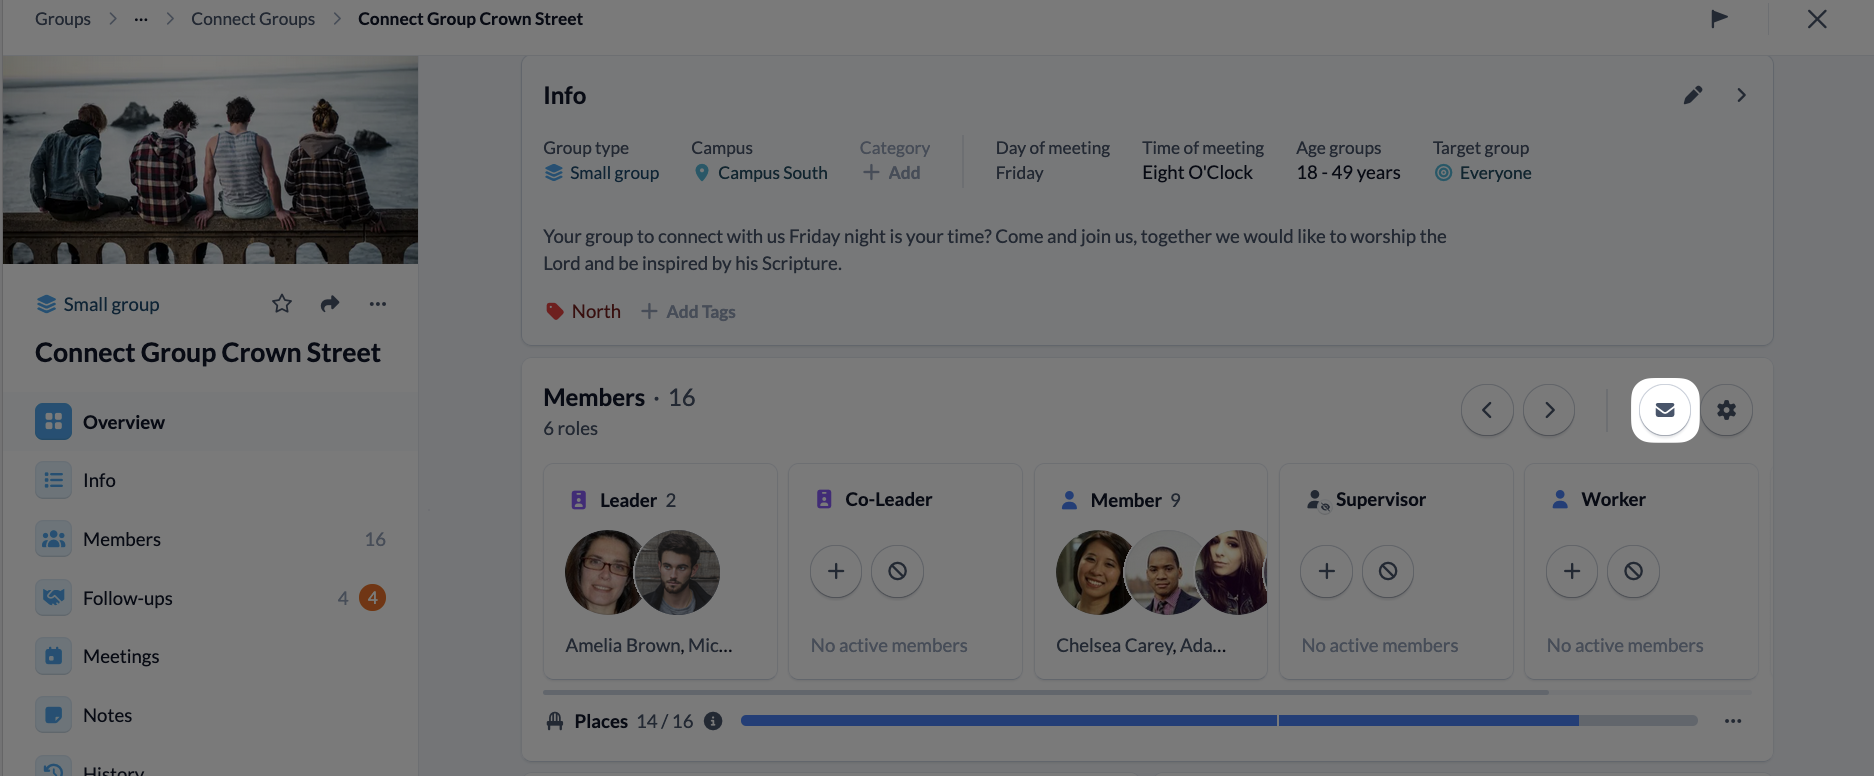Click block icon under Supervisor role
Viewport: 1874px width, 776px height.
1388,571
